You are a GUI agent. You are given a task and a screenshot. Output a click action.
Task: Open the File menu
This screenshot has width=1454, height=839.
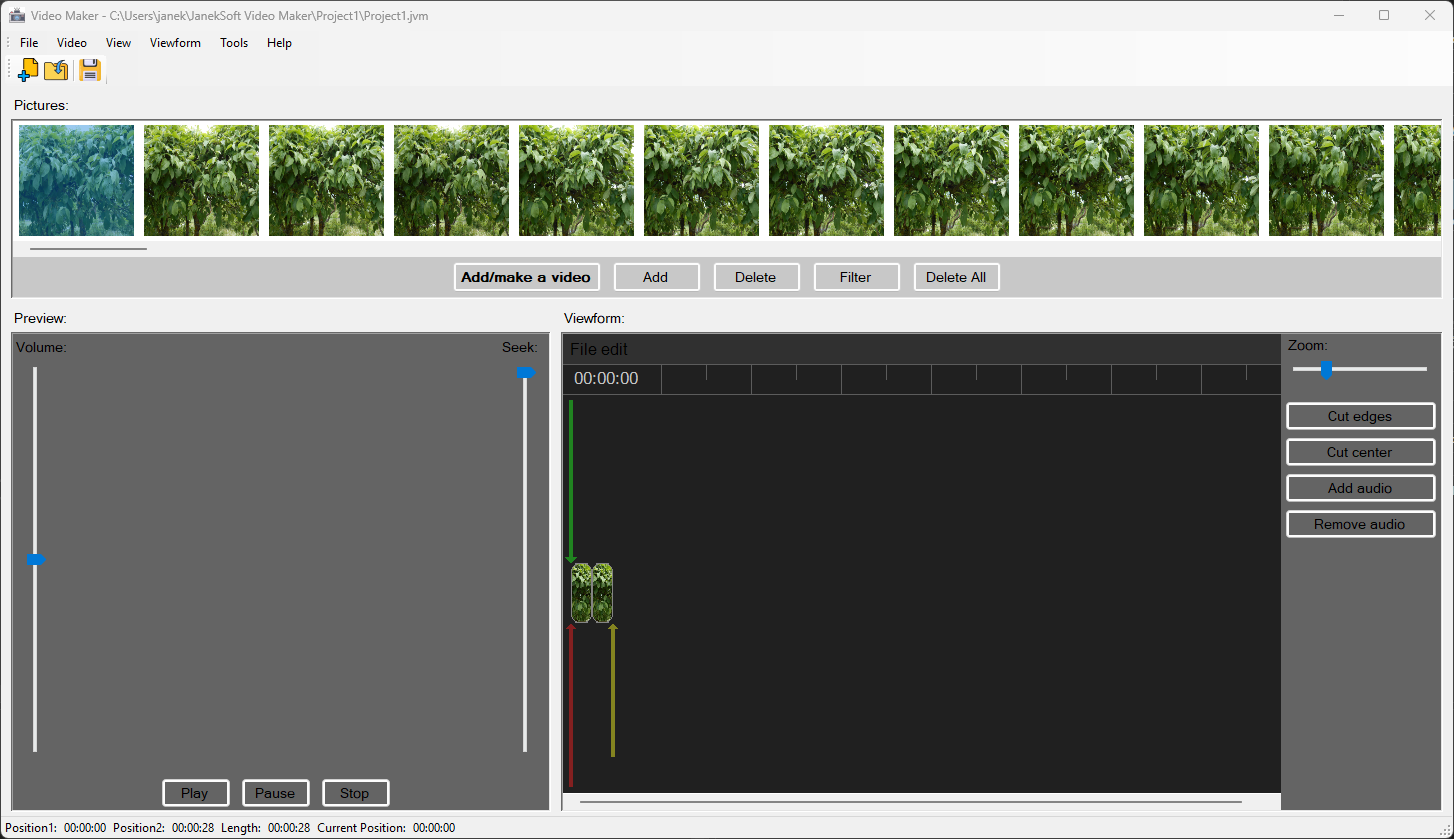[x=29, y=43]
